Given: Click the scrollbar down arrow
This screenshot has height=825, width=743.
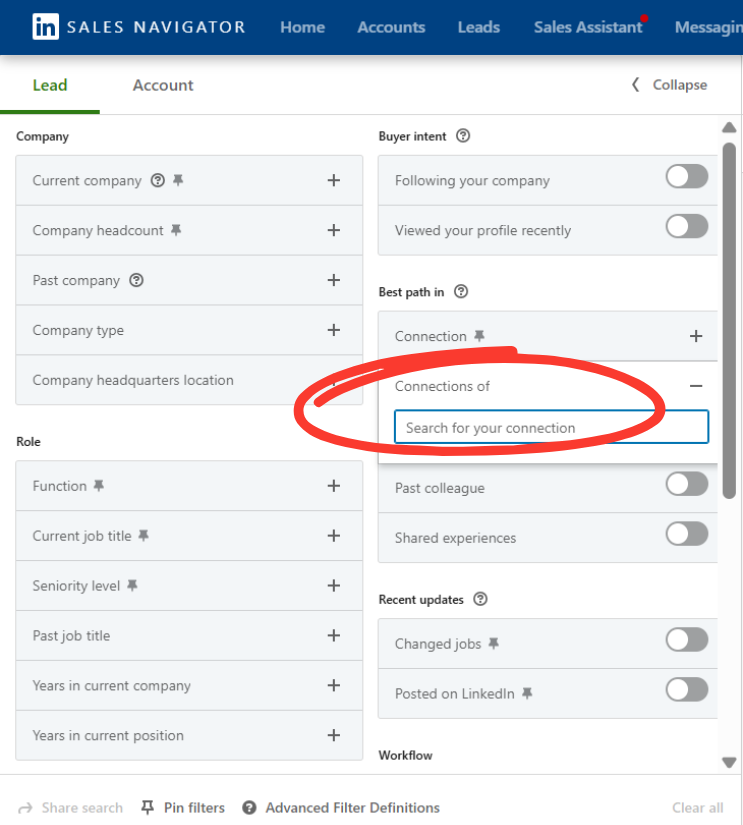Looking at the screenshot, I should tap(729, 762).
